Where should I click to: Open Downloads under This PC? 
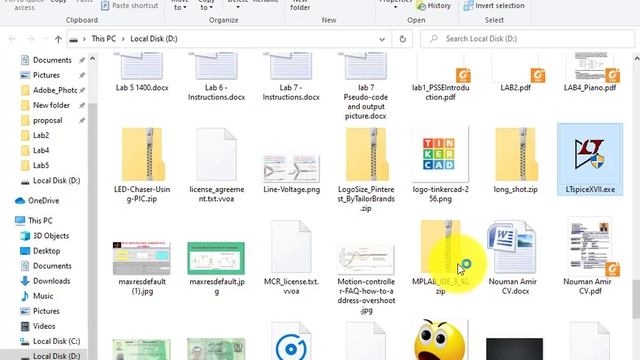click(x=51, y=281)
